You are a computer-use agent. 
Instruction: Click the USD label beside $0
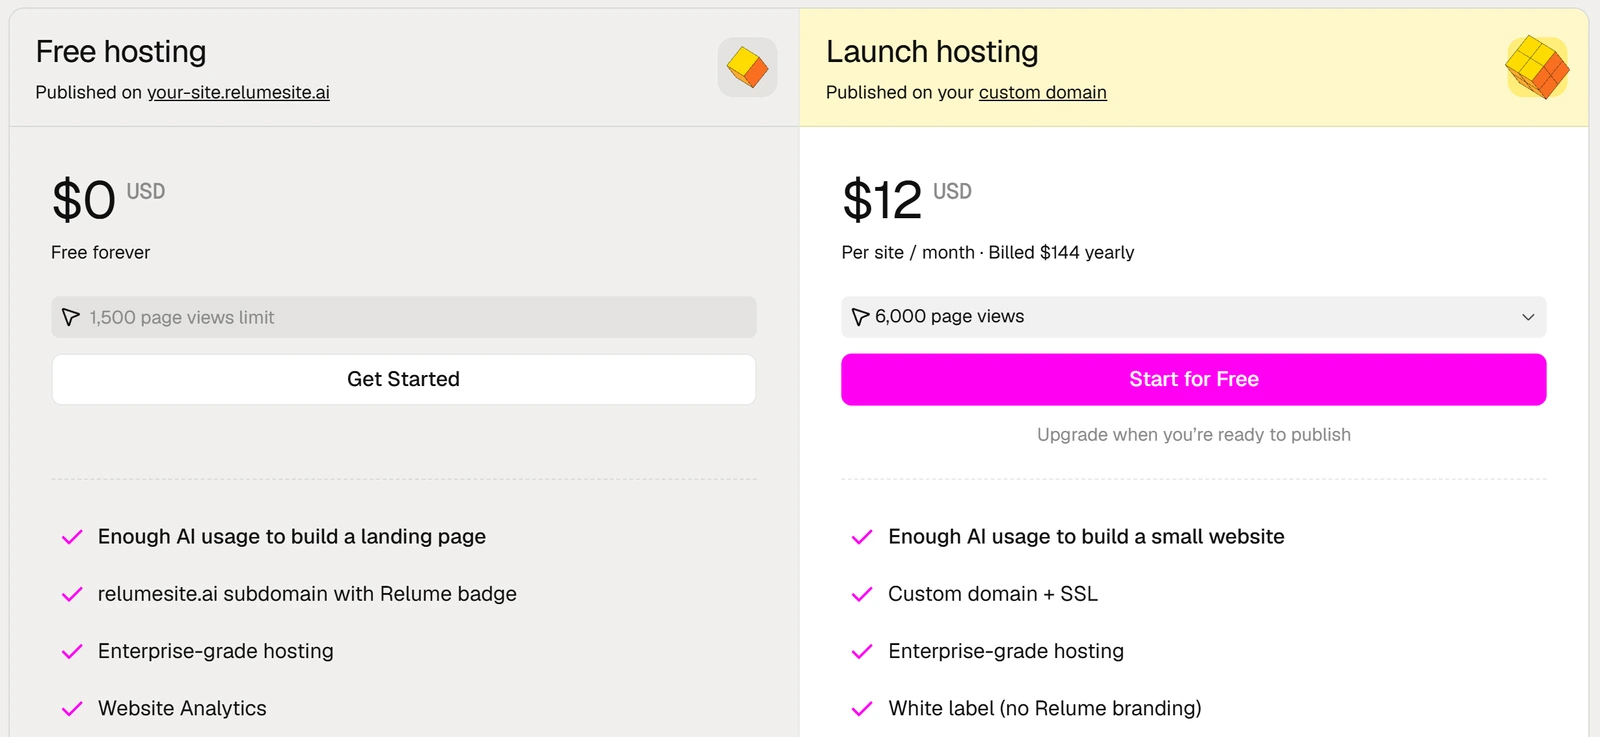pyautogui.click(x=146, y=191)
